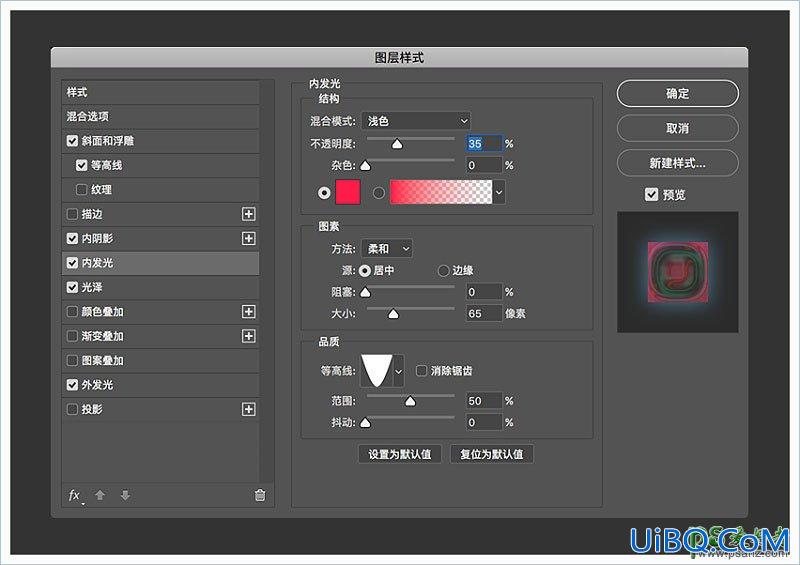Click the plus icon beside 内阴影
Screen dimensions: 800x565
click(x=248, y=238)
